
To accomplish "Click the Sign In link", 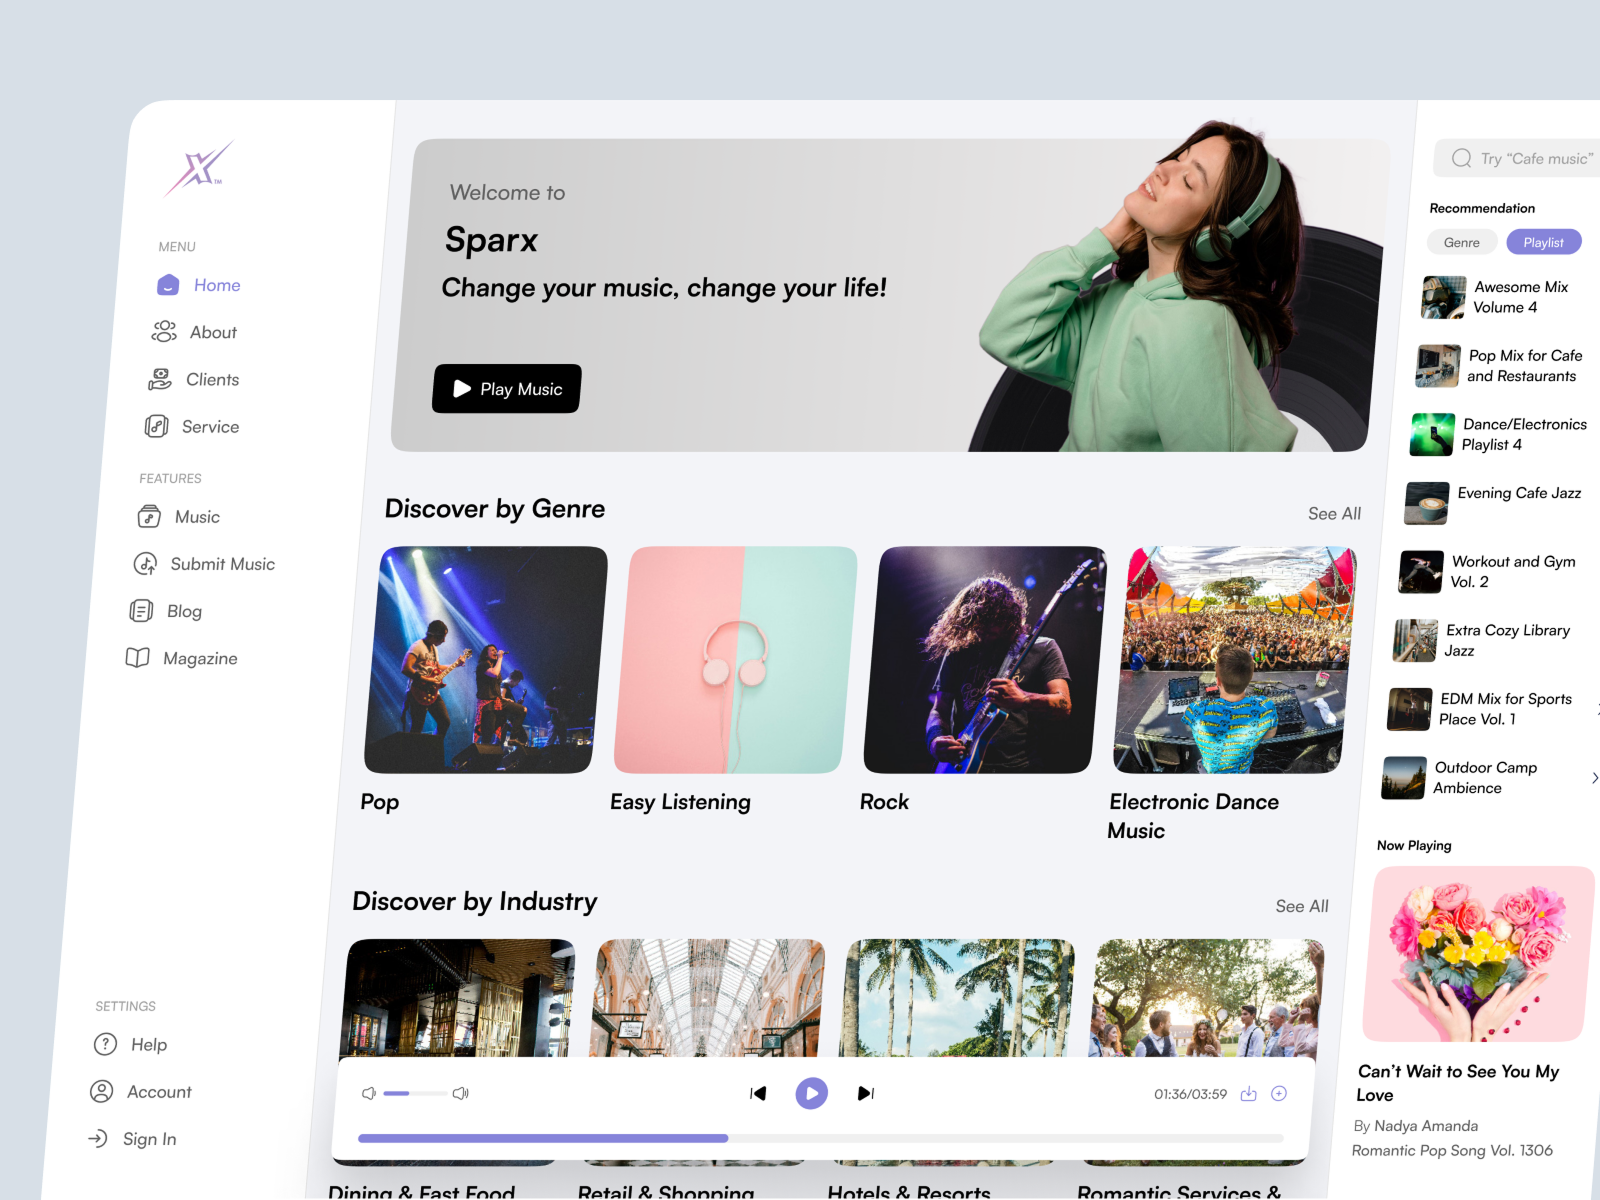I will (149, 1138).
